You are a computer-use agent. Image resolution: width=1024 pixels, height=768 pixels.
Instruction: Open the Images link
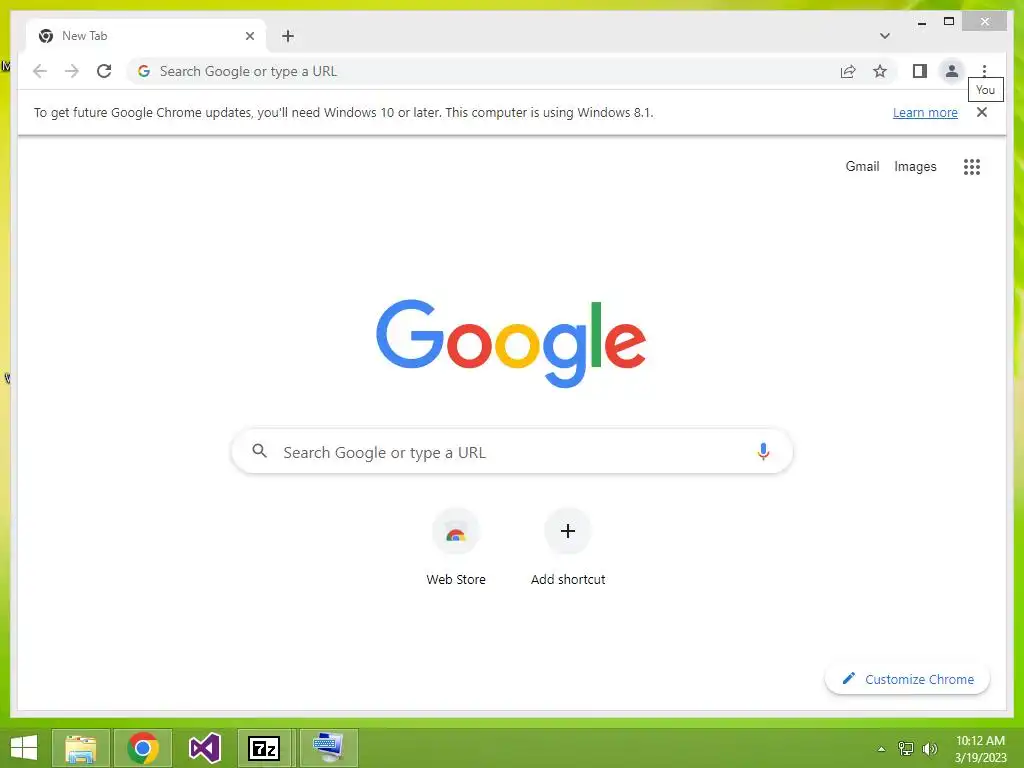tap(915, 167)
